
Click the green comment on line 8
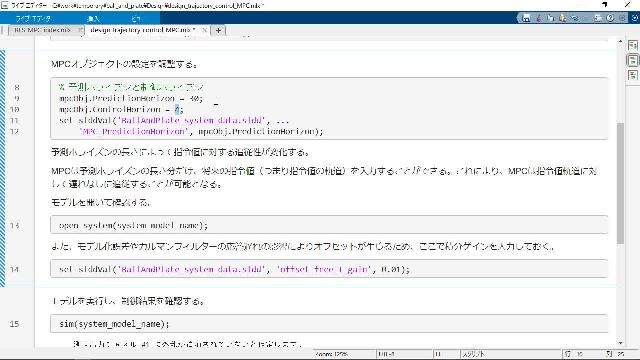tap(131, 87)
